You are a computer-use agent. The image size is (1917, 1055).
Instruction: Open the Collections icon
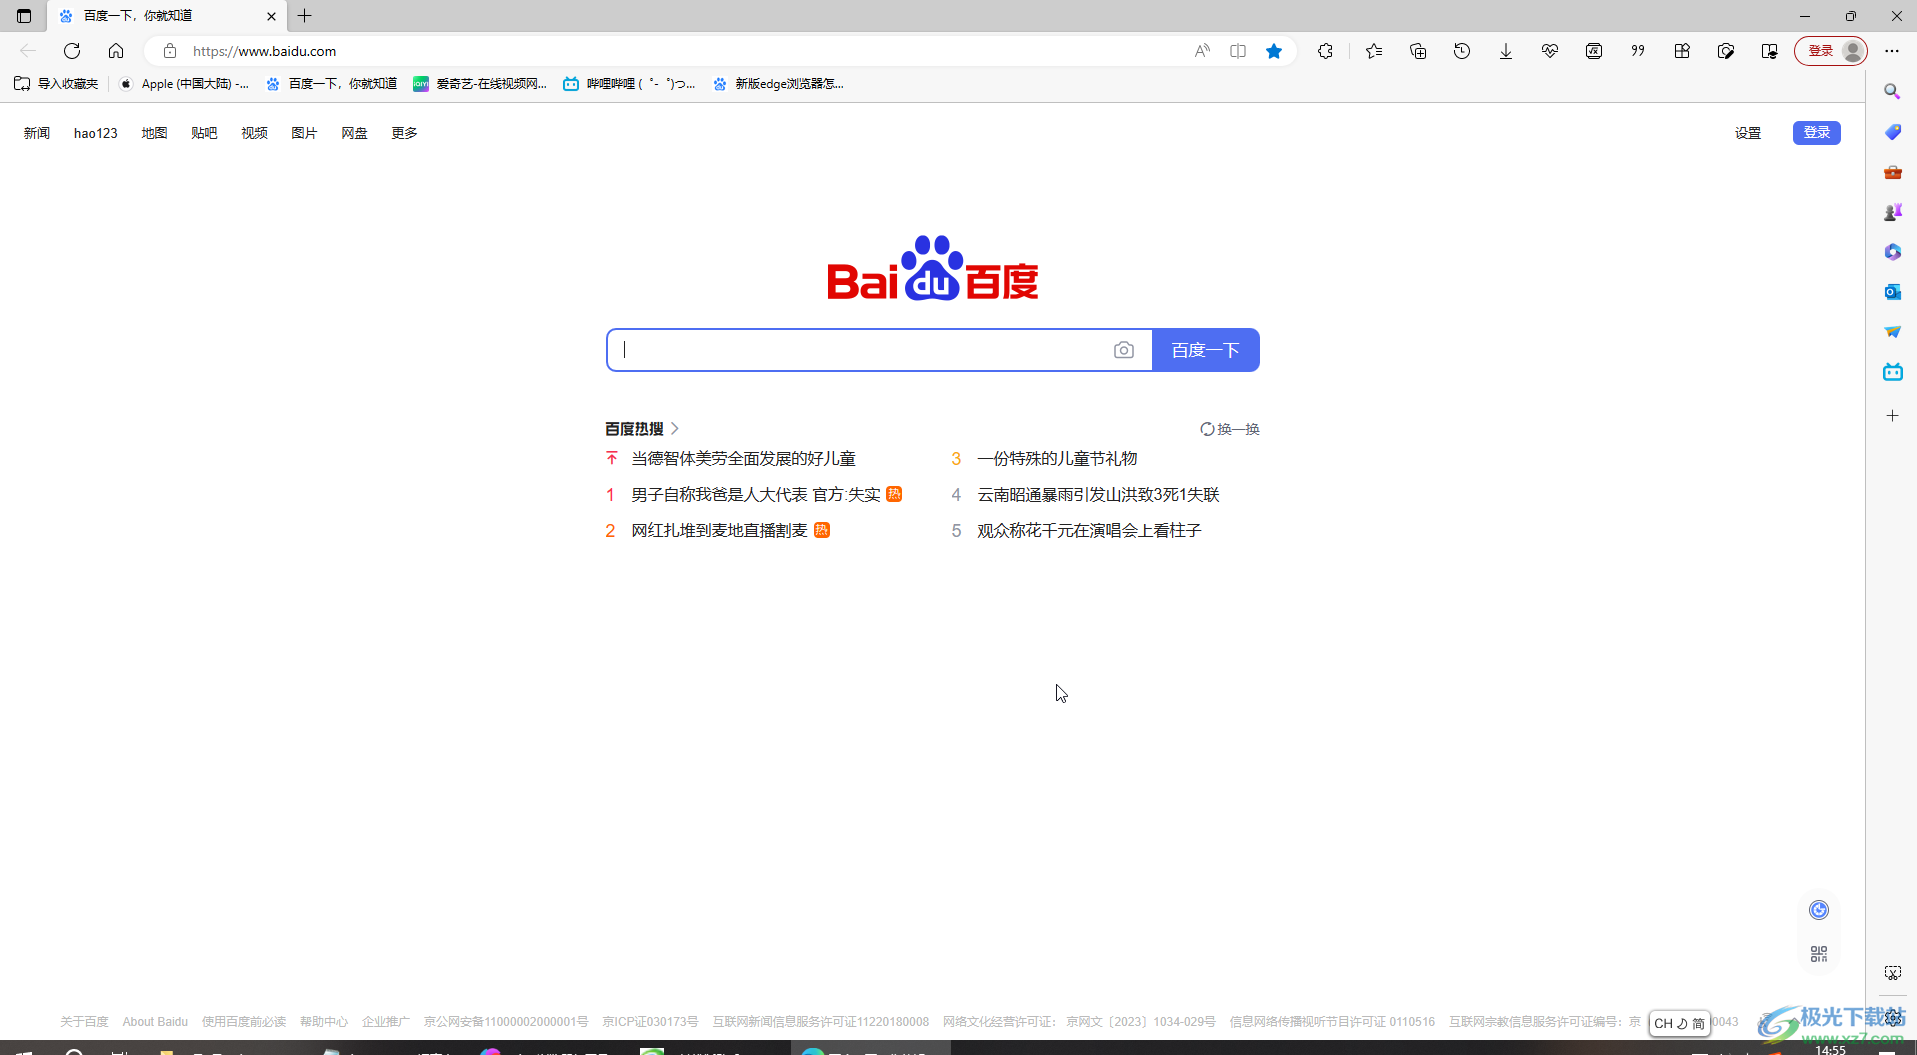tap(1418, 51)
